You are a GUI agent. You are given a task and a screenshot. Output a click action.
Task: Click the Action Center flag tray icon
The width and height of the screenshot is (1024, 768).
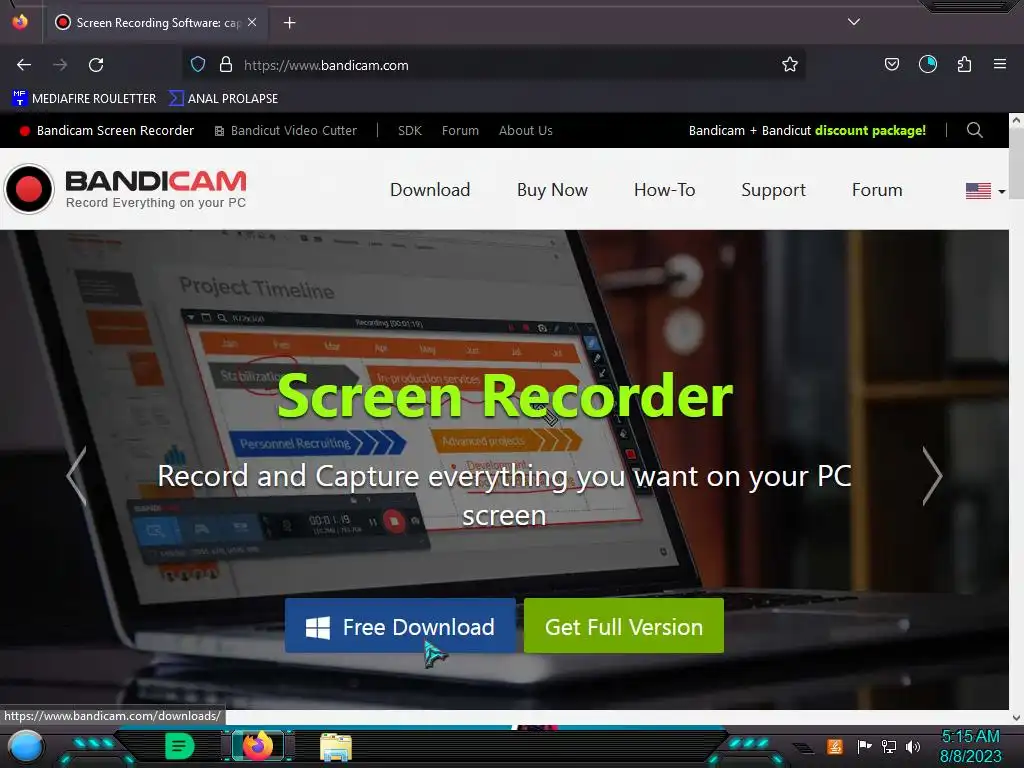coord(864,746)
